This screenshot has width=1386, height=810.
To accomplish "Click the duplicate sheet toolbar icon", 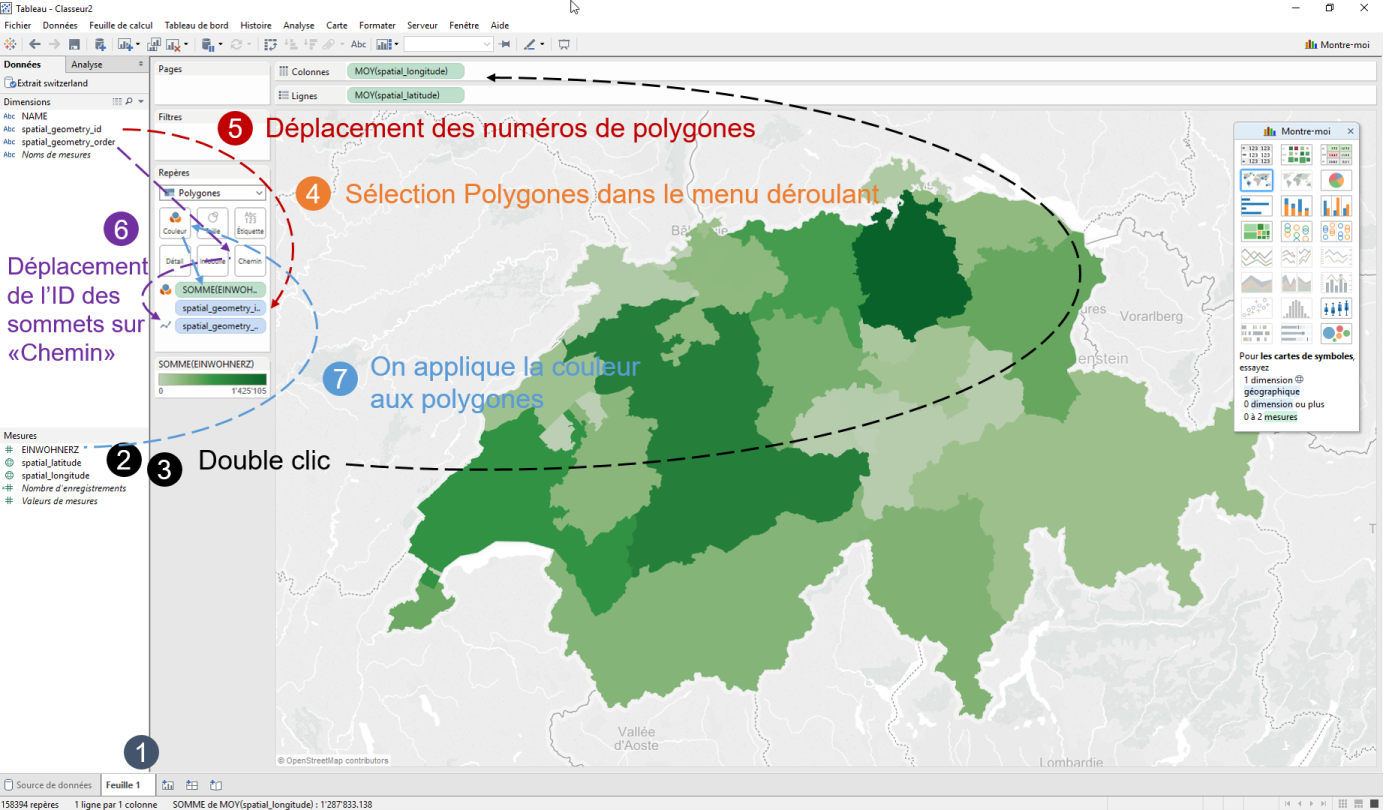I will tap(154, 44).
